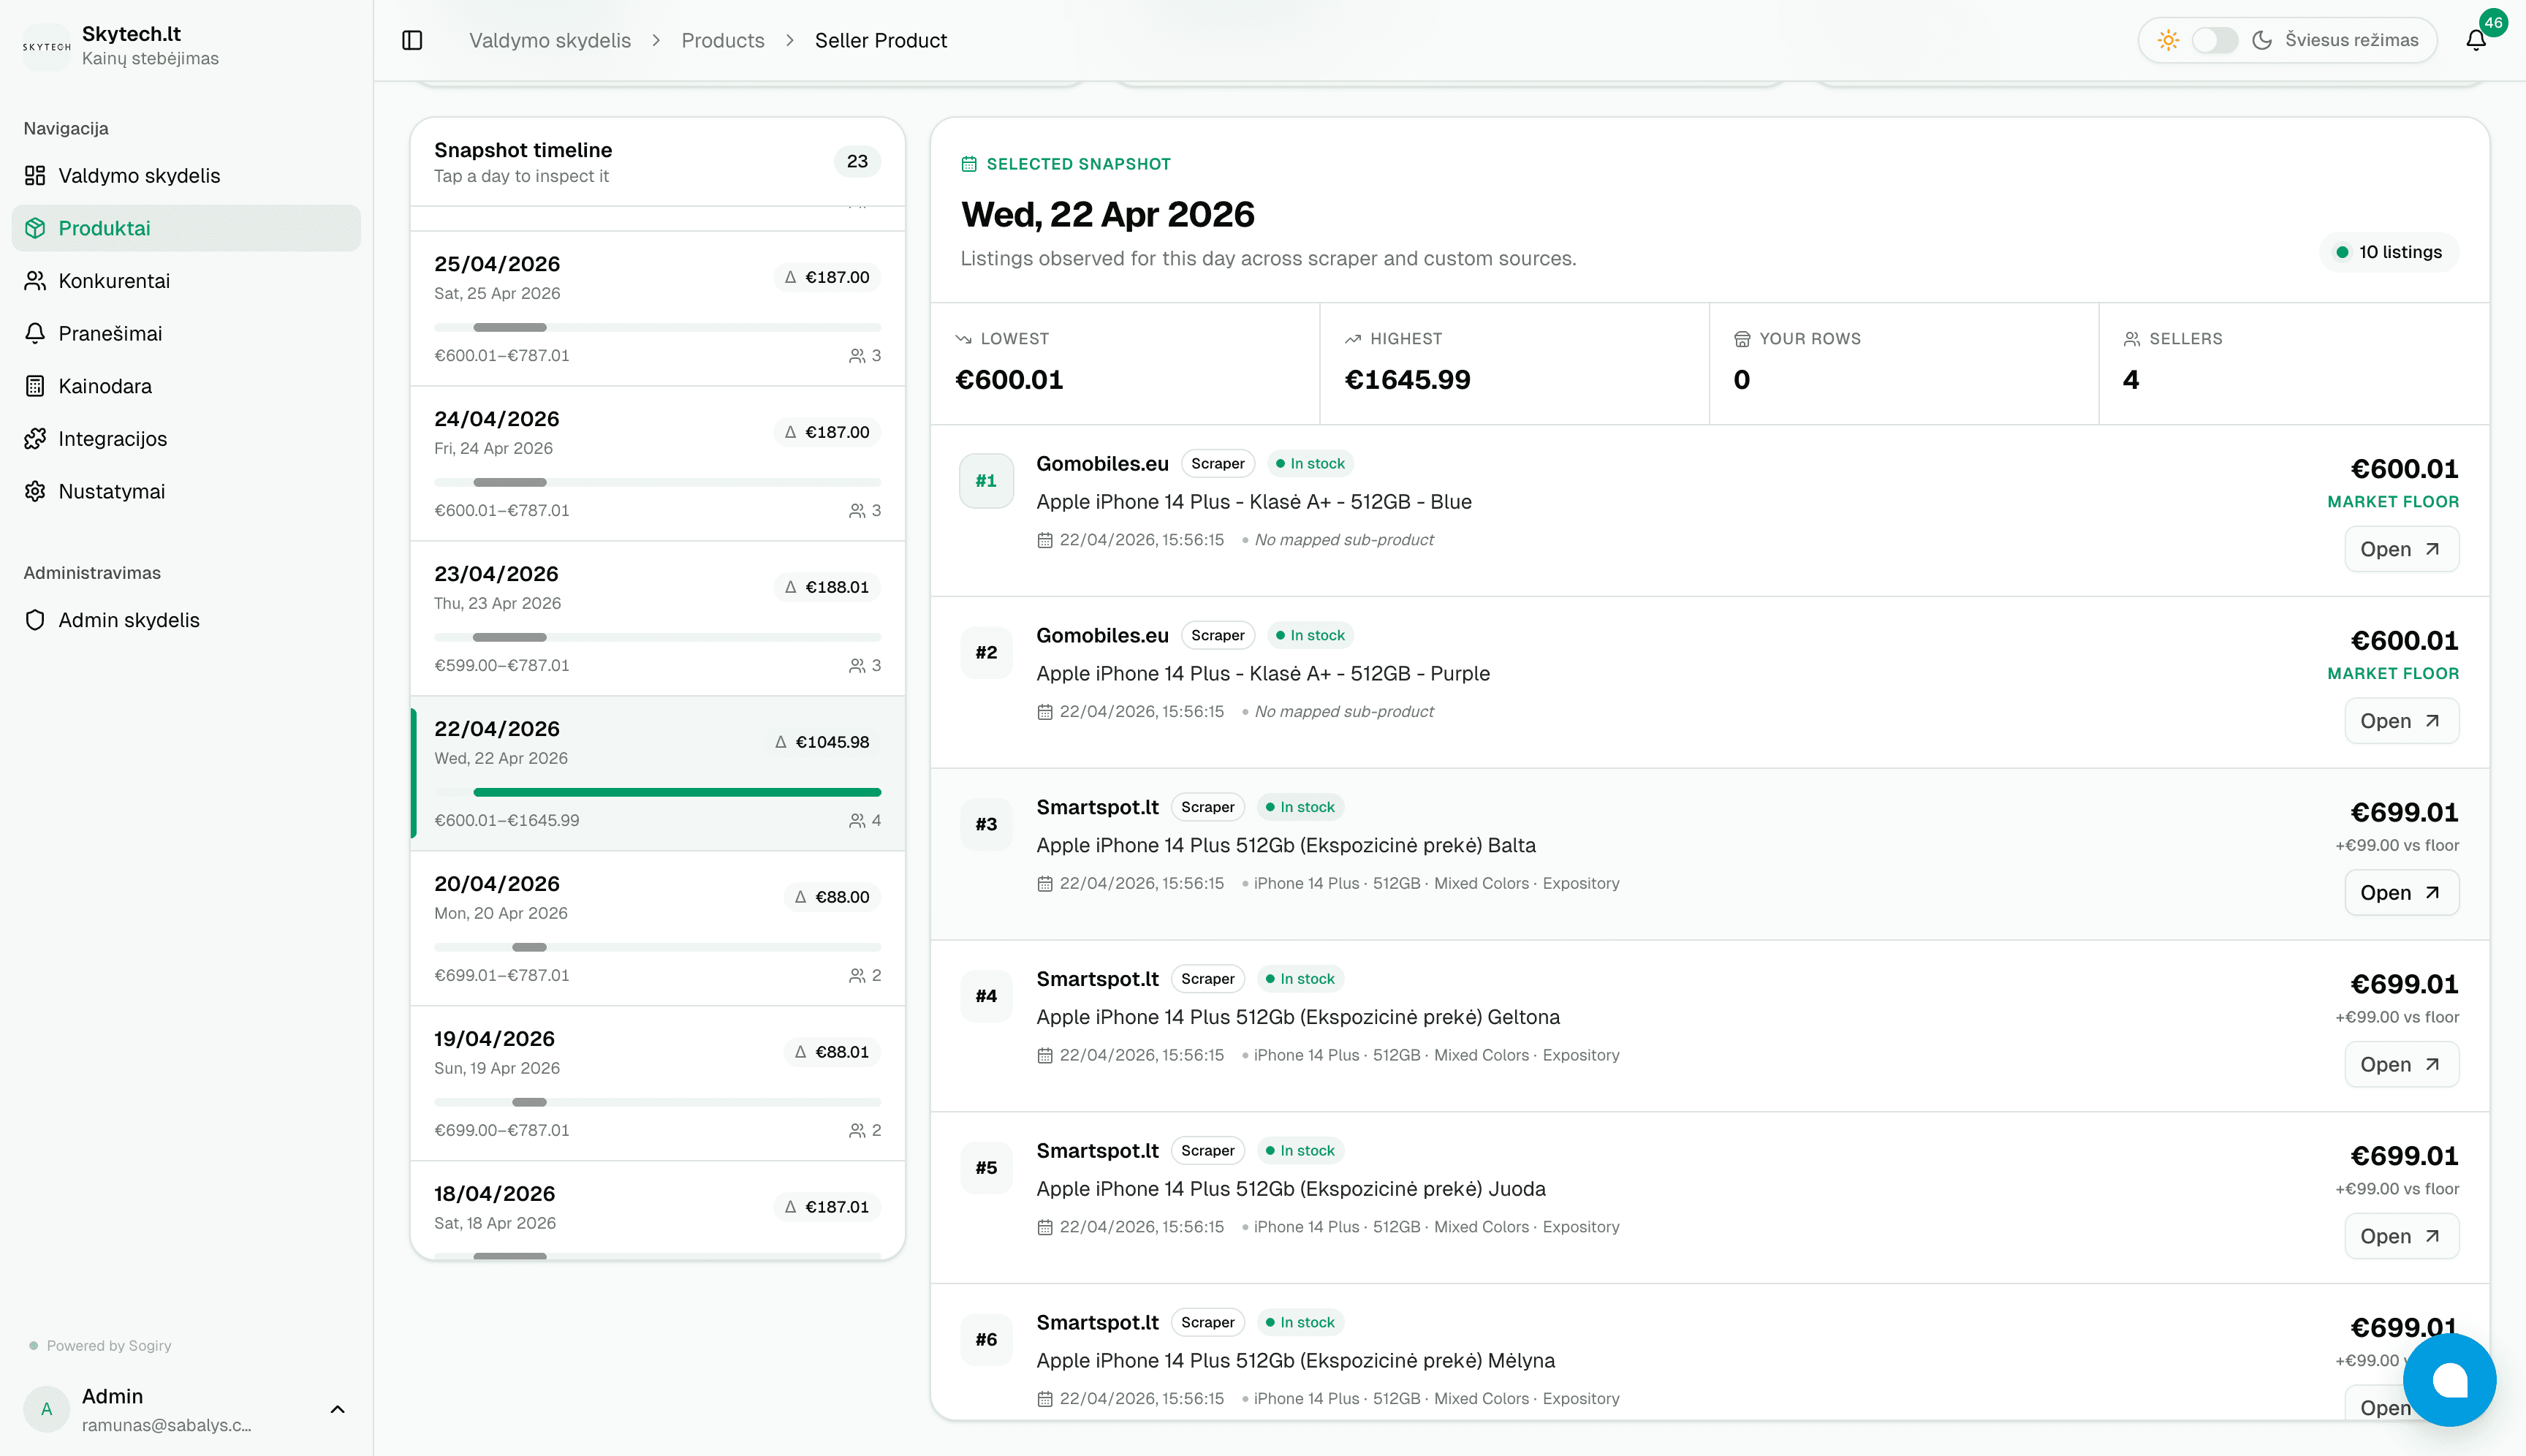This screenshot has height=1456, width=2526.
Task: Click the Skytech logo in the sidebar
Action: (46, 46)
